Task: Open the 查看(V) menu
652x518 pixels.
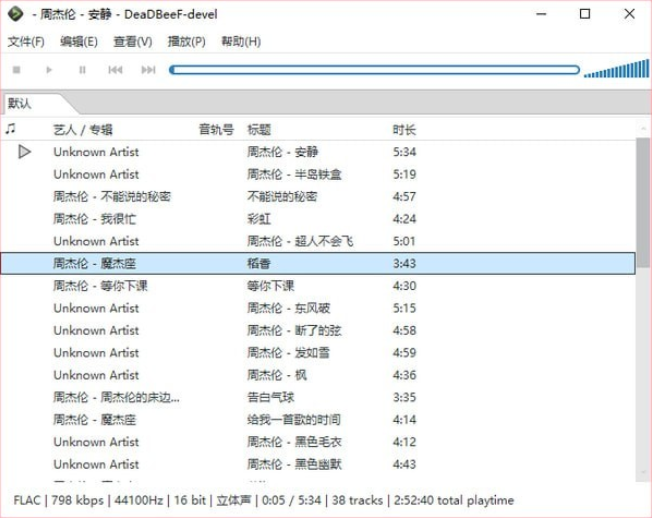Action: click(x=132, y=41)
